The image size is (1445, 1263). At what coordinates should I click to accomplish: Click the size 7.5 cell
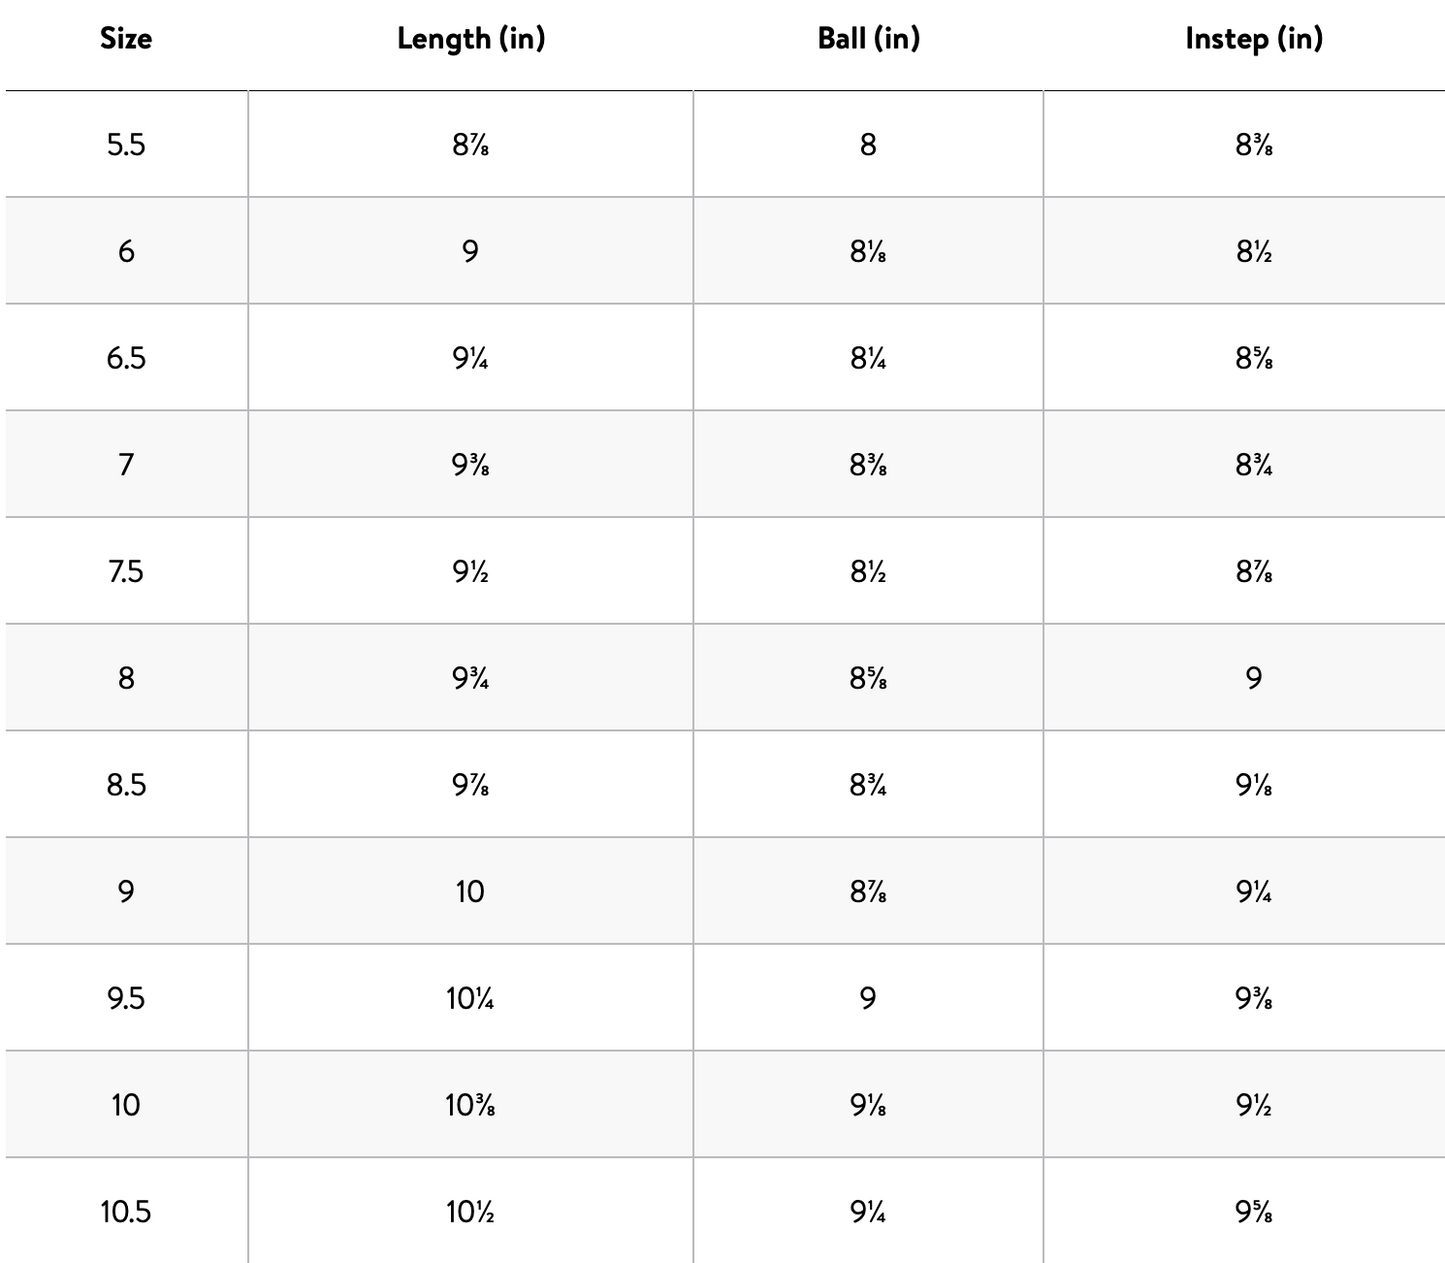[x=126, y=572]
